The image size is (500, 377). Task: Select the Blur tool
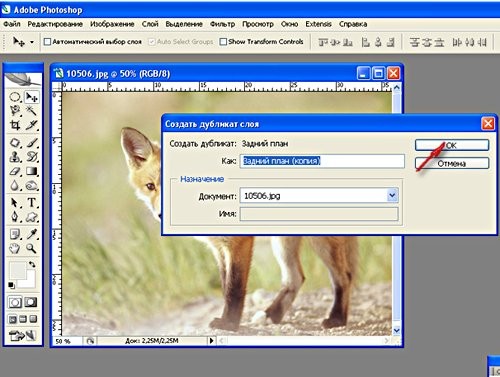click(x=15, y=185)
